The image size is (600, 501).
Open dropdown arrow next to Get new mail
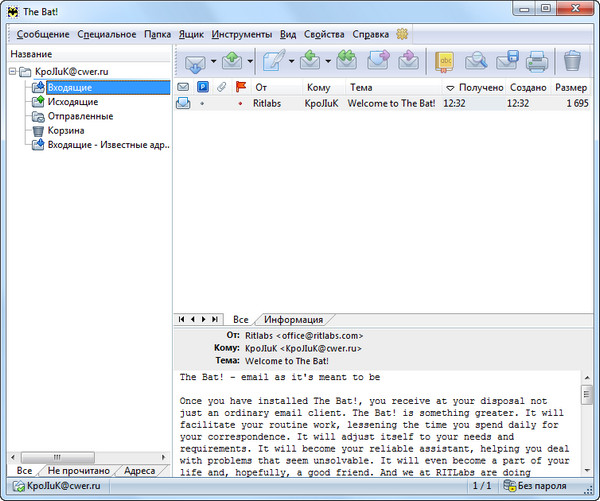point(213,62)
